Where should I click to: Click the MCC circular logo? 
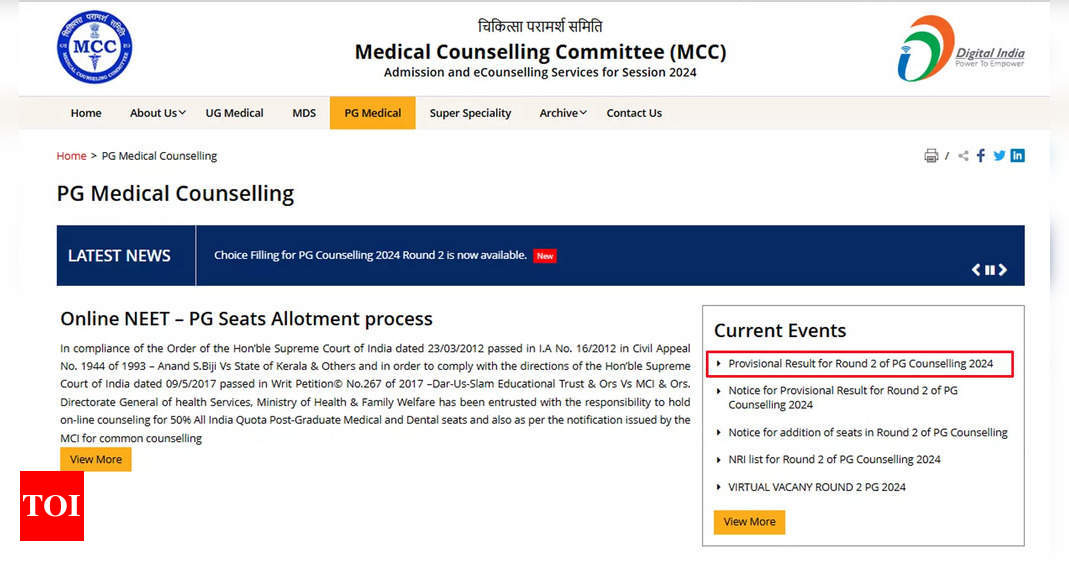pyautogui.click(x=95, y=47)
